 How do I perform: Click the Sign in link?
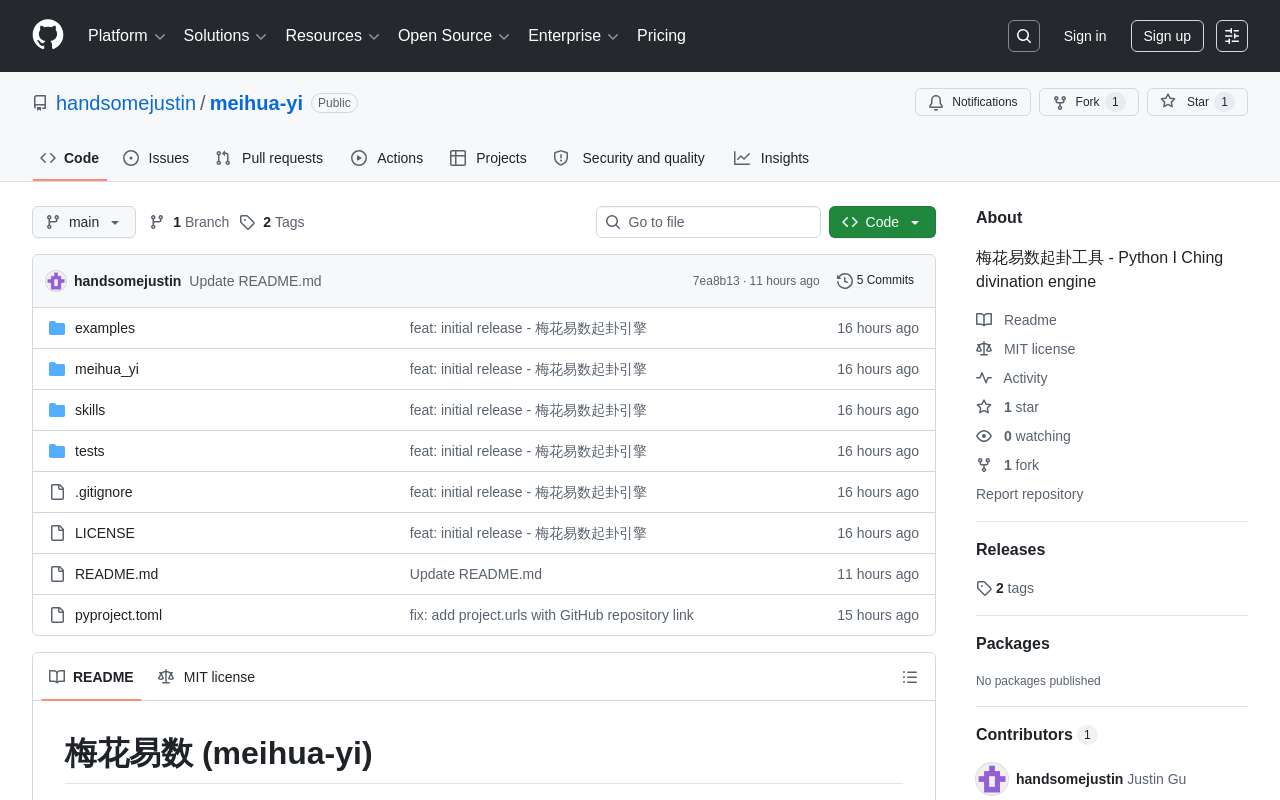(1085, 36)
